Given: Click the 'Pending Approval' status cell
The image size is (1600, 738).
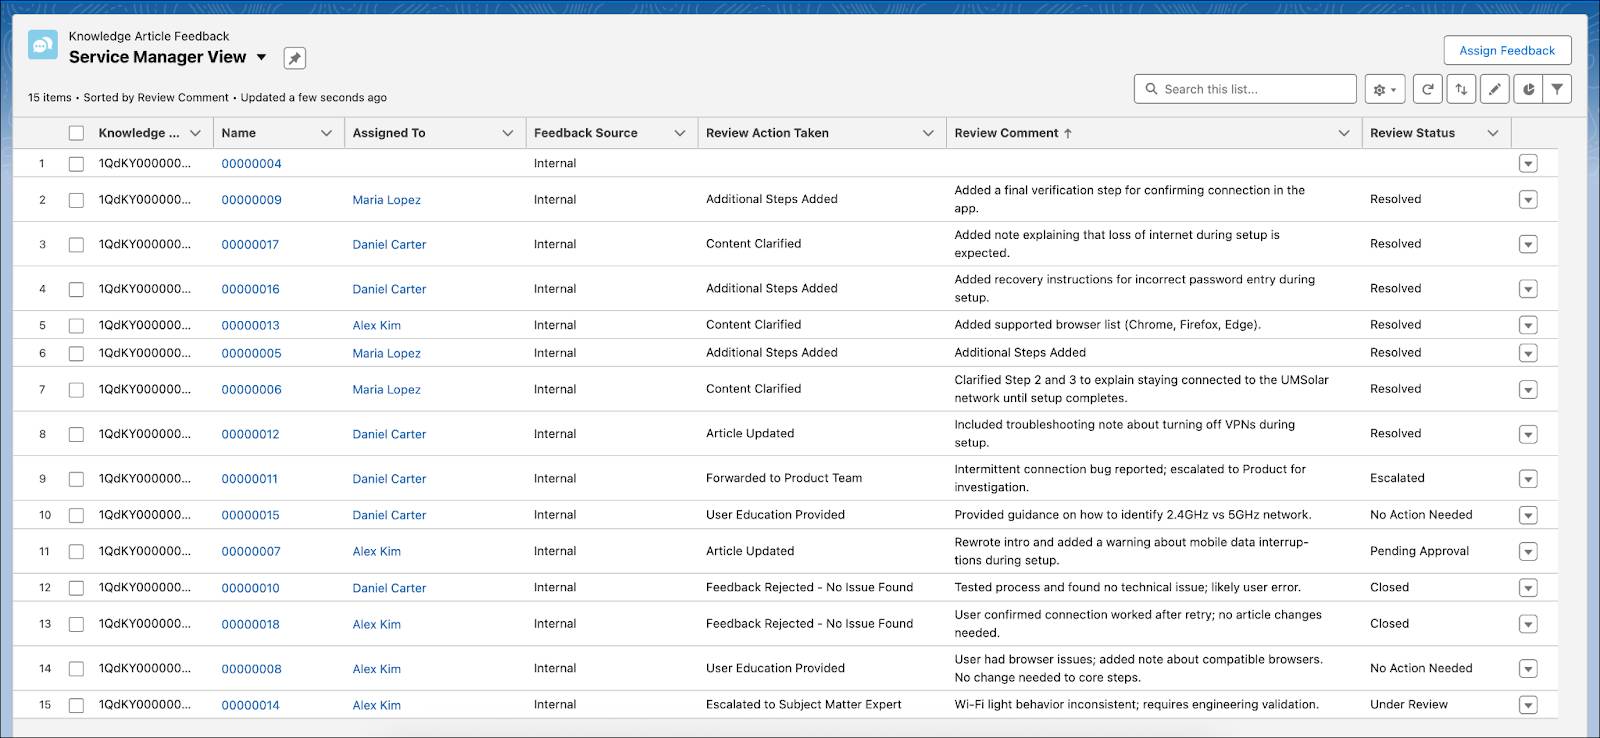Looking at the screenshot, I should tap(1419, 551).
